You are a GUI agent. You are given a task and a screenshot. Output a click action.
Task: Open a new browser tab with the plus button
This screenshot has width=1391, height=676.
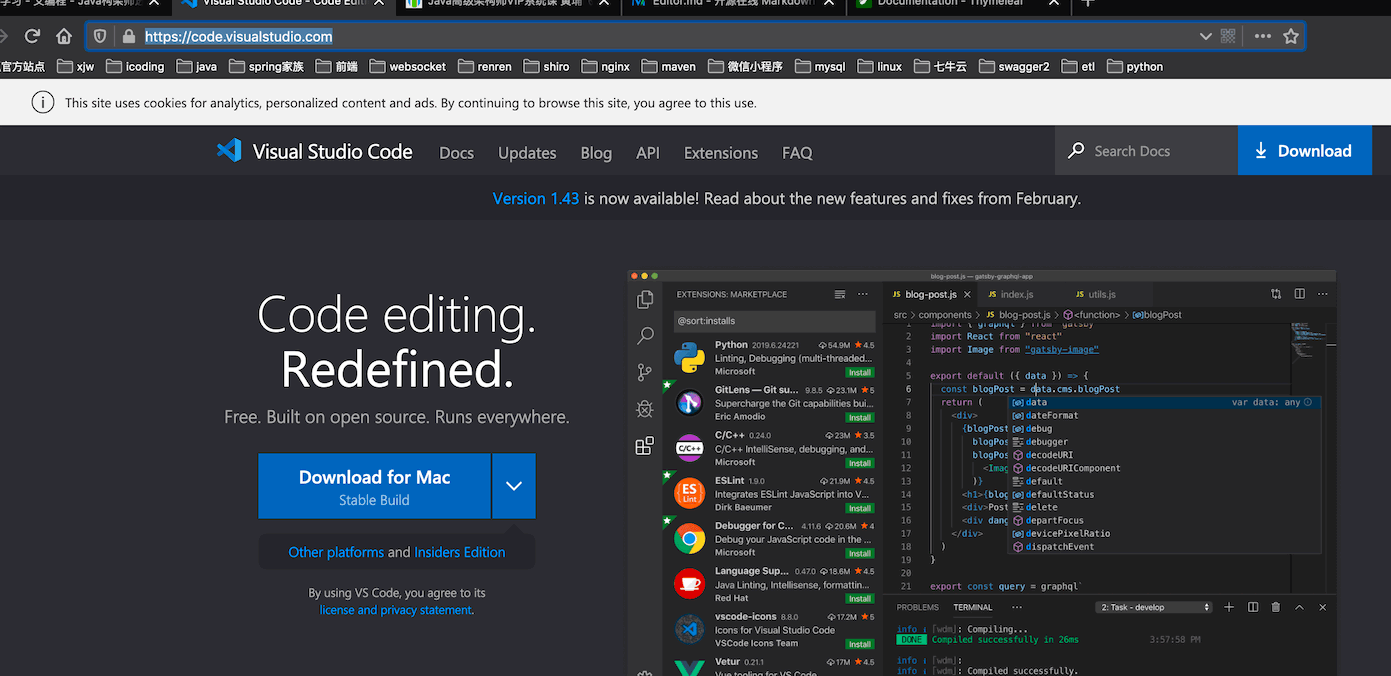pos(1088,3)
